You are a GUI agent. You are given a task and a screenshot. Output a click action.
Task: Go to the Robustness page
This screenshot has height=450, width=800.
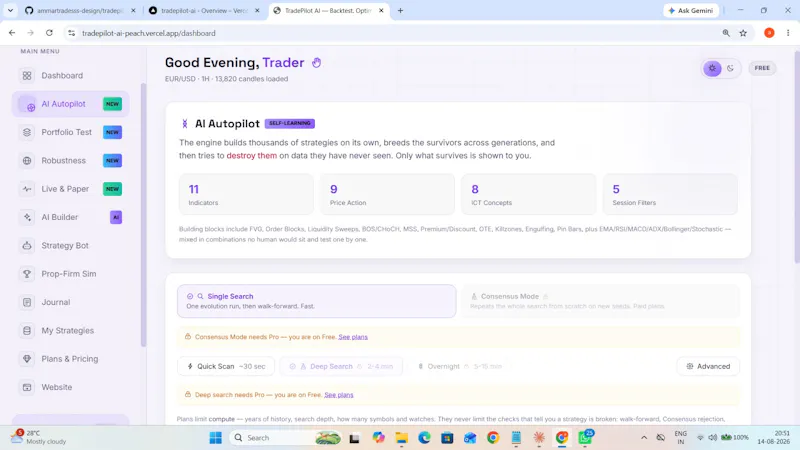click(x=70, y=161)
